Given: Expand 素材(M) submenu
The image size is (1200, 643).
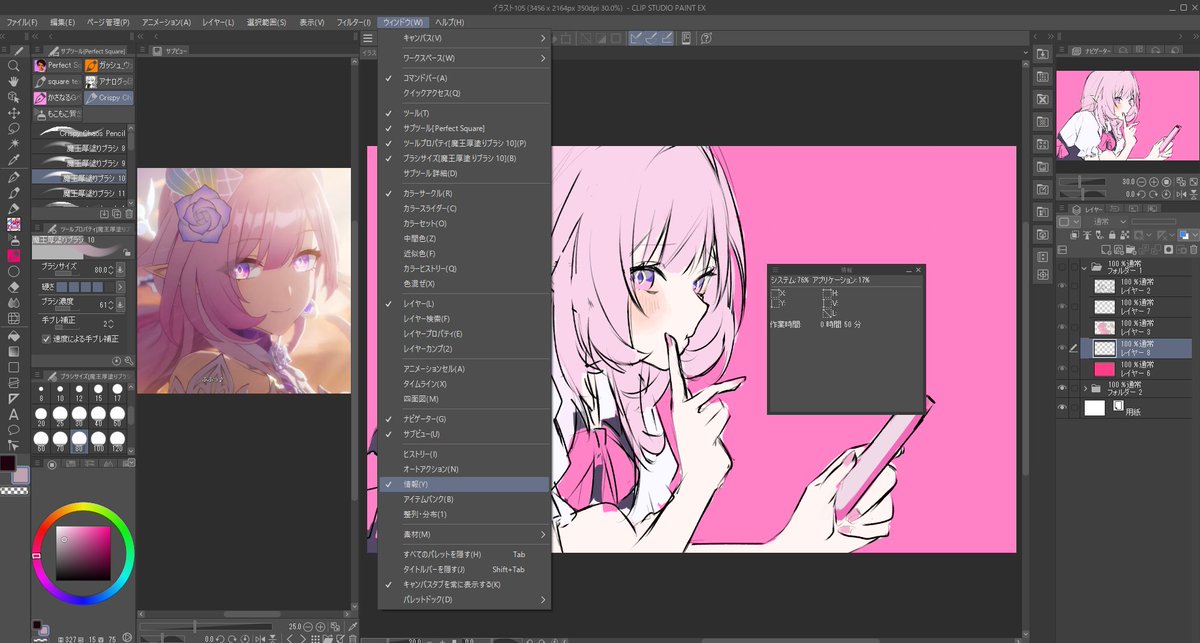Looking at the screenshot, I should [x=466, y=534].
